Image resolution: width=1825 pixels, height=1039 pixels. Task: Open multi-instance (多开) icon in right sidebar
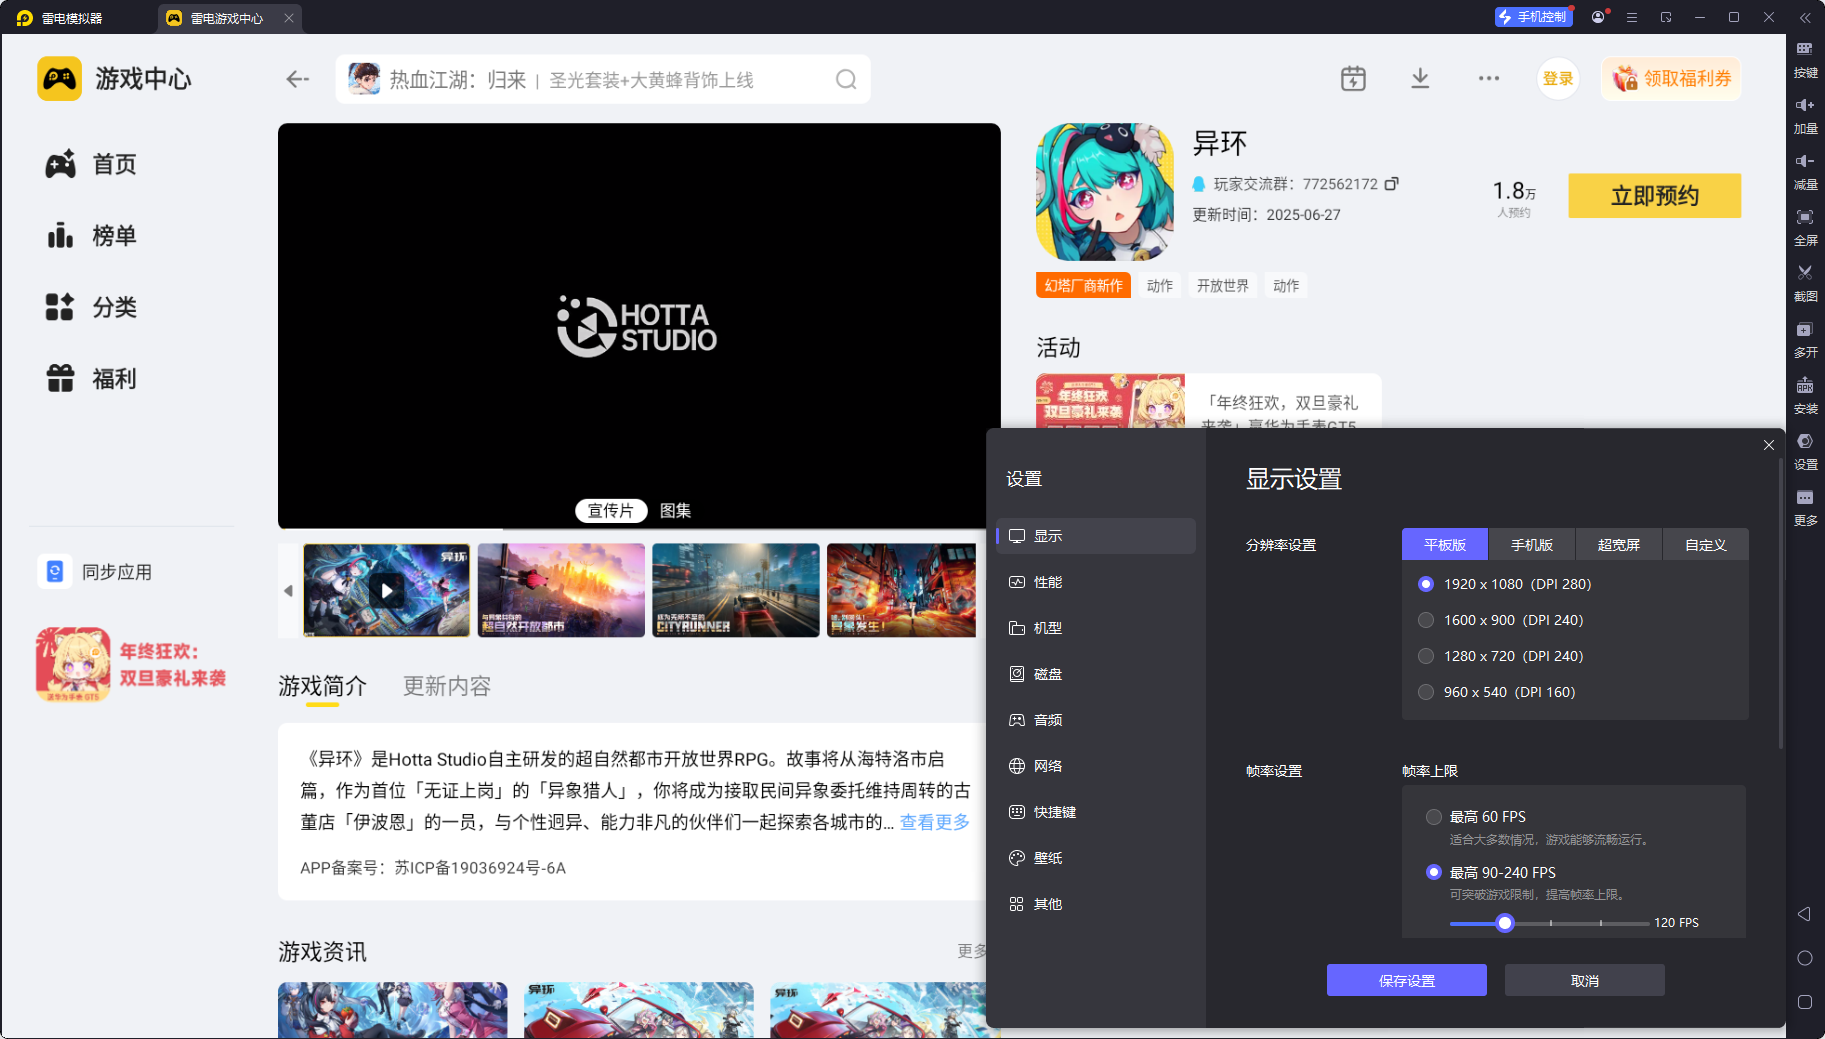[x=1805, y=330]
